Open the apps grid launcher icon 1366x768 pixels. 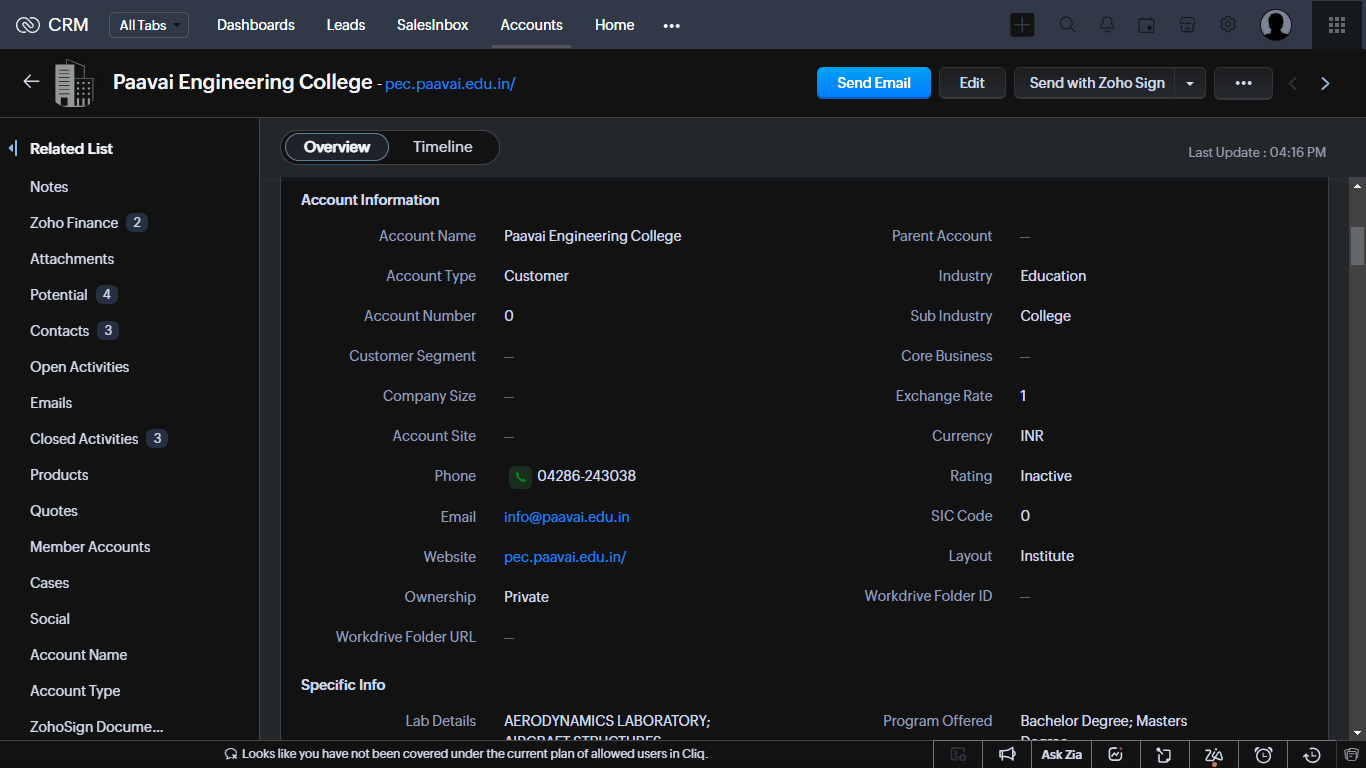pyautogui.click(x=1337, y=25)
